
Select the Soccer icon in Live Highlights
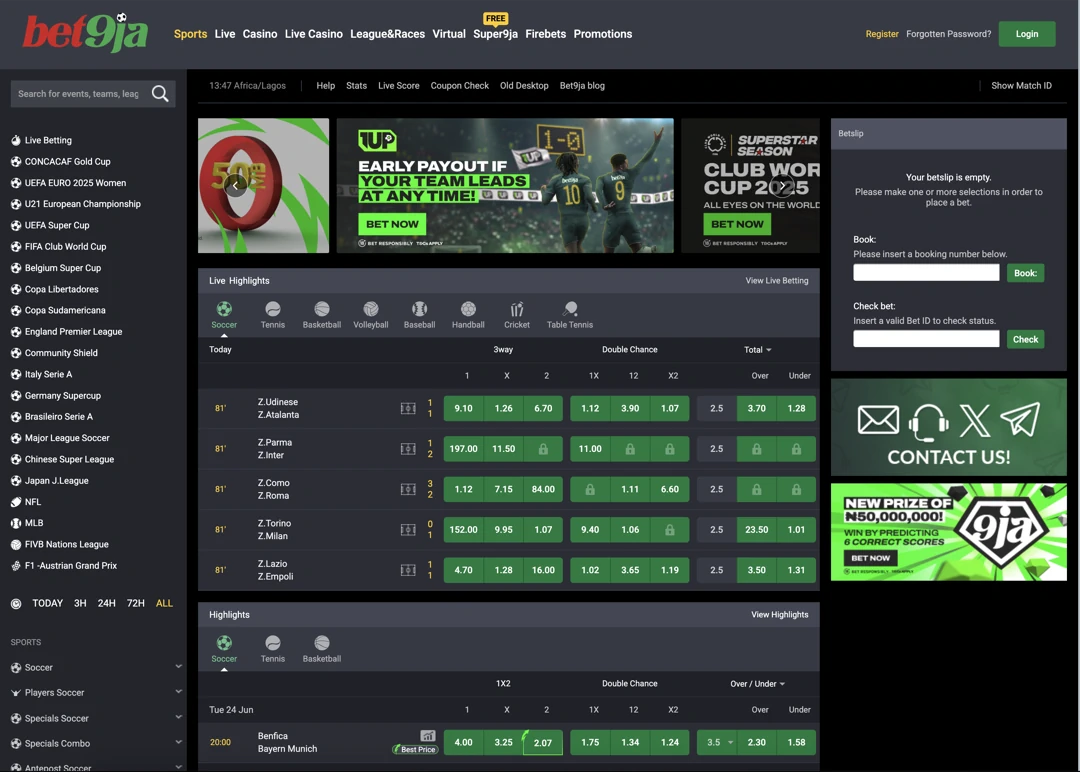(x=224, y=309)
